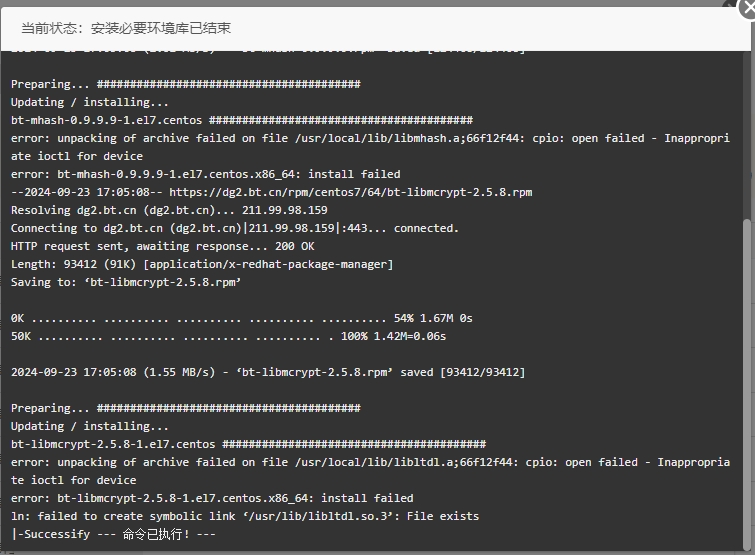Click the bt-mhash install failed error line
755x555 pixels.
pos(206,174)
